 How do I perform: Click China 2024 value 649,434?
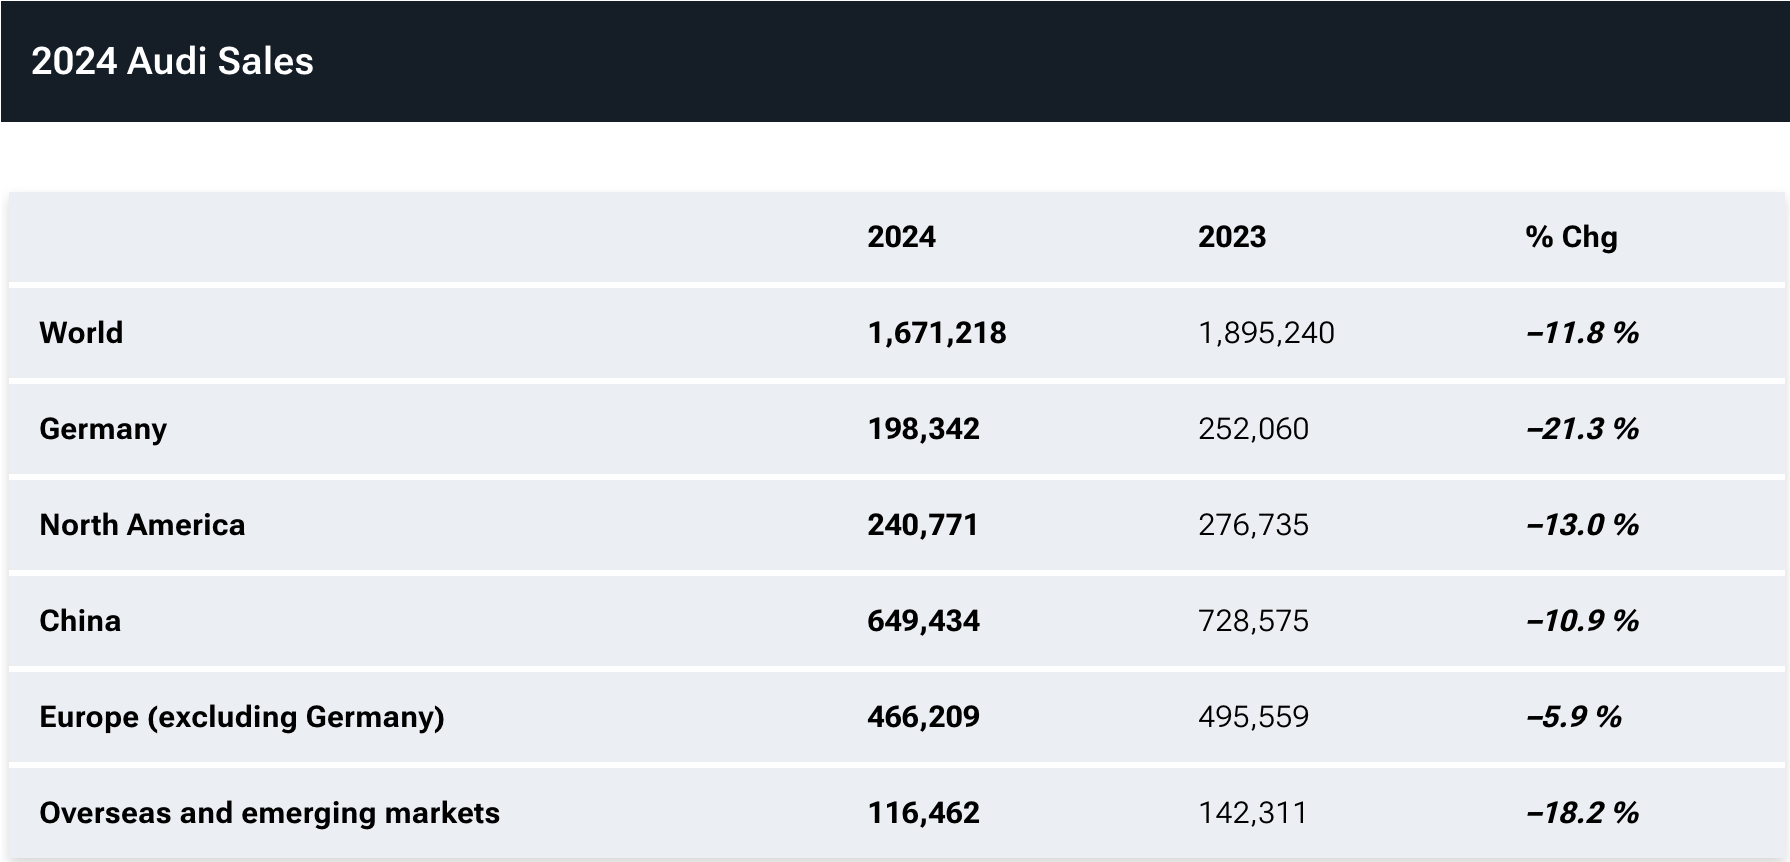point(923,621)
